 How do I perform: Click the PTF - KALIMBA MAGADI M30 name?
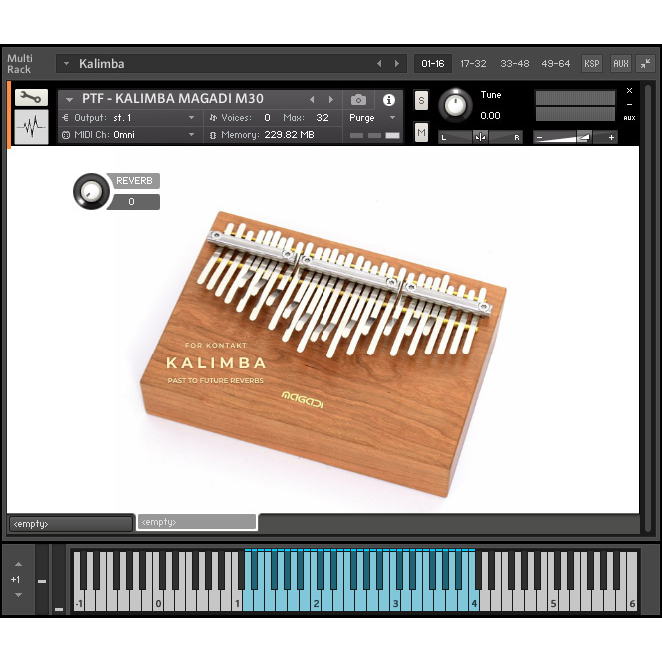(173, 99)
